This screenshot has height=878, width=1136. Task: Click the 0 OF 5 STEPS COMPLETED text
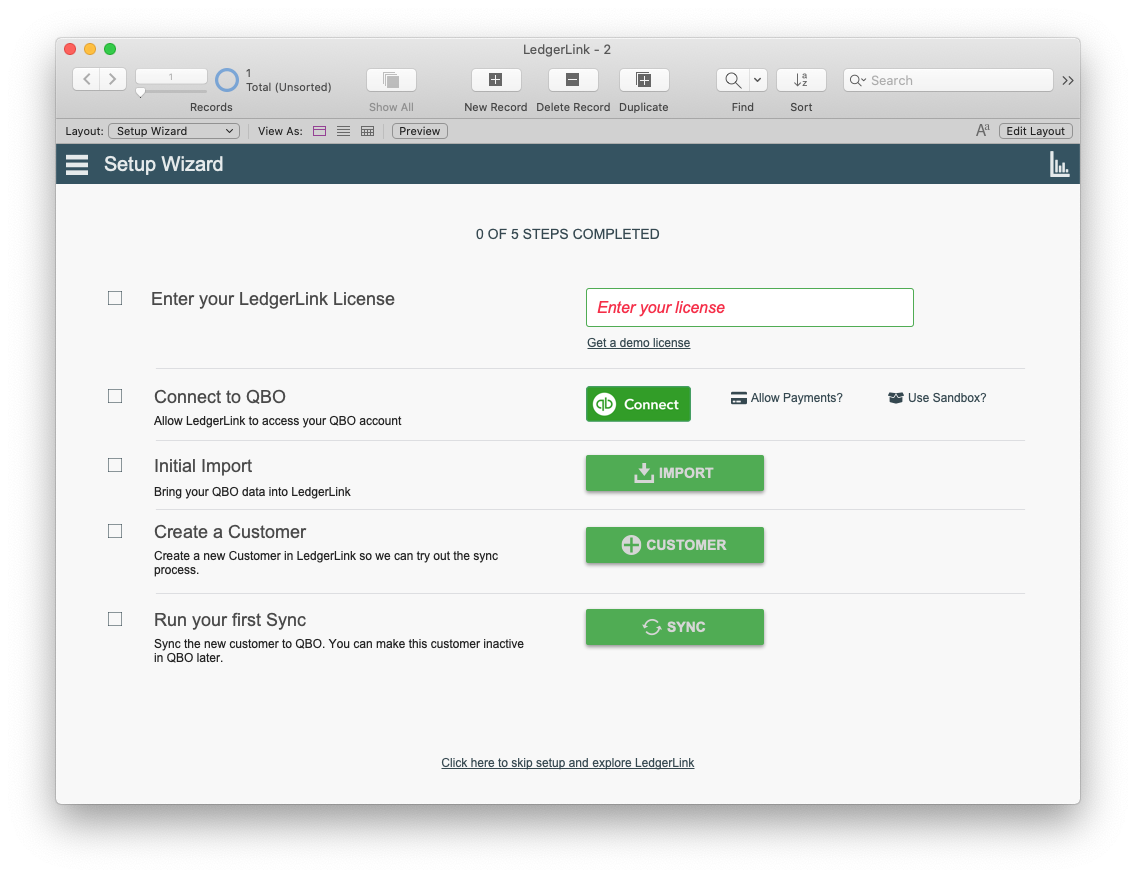tap(567, 234)
